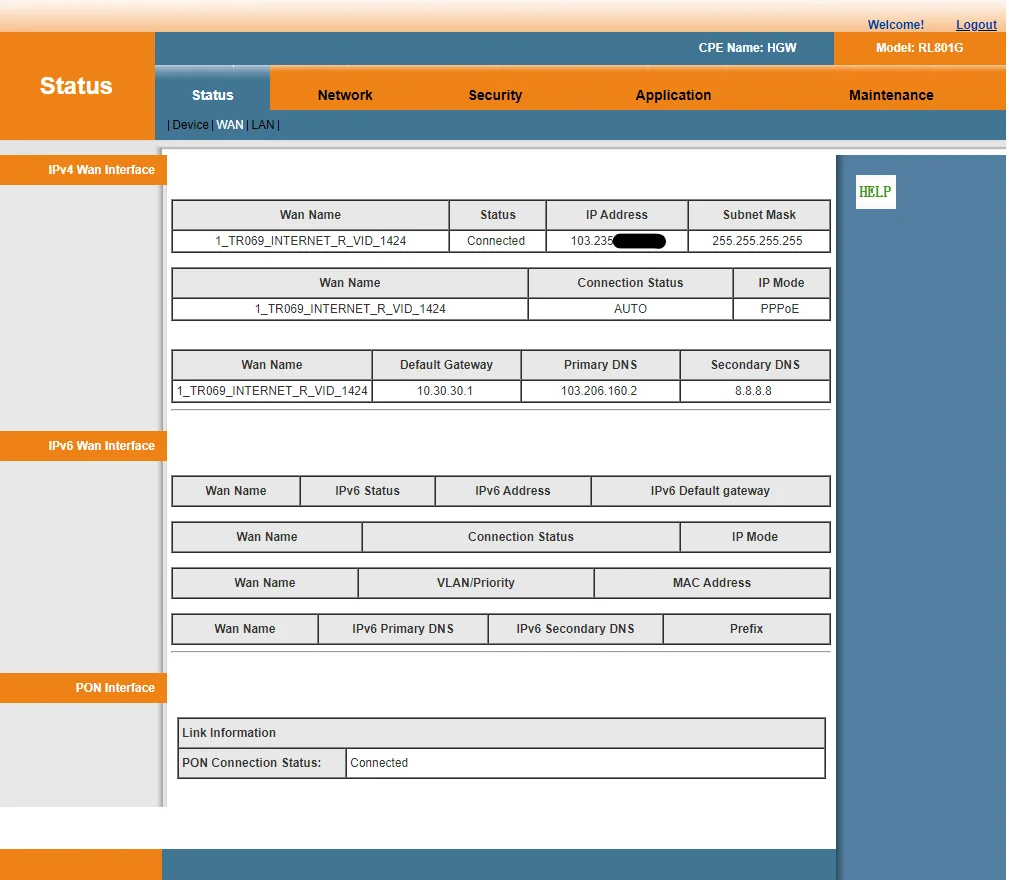Click the 8.8.8.8 secondary DNS cell
This screenshot has height=880, width=1009.
tap(754, 390)
